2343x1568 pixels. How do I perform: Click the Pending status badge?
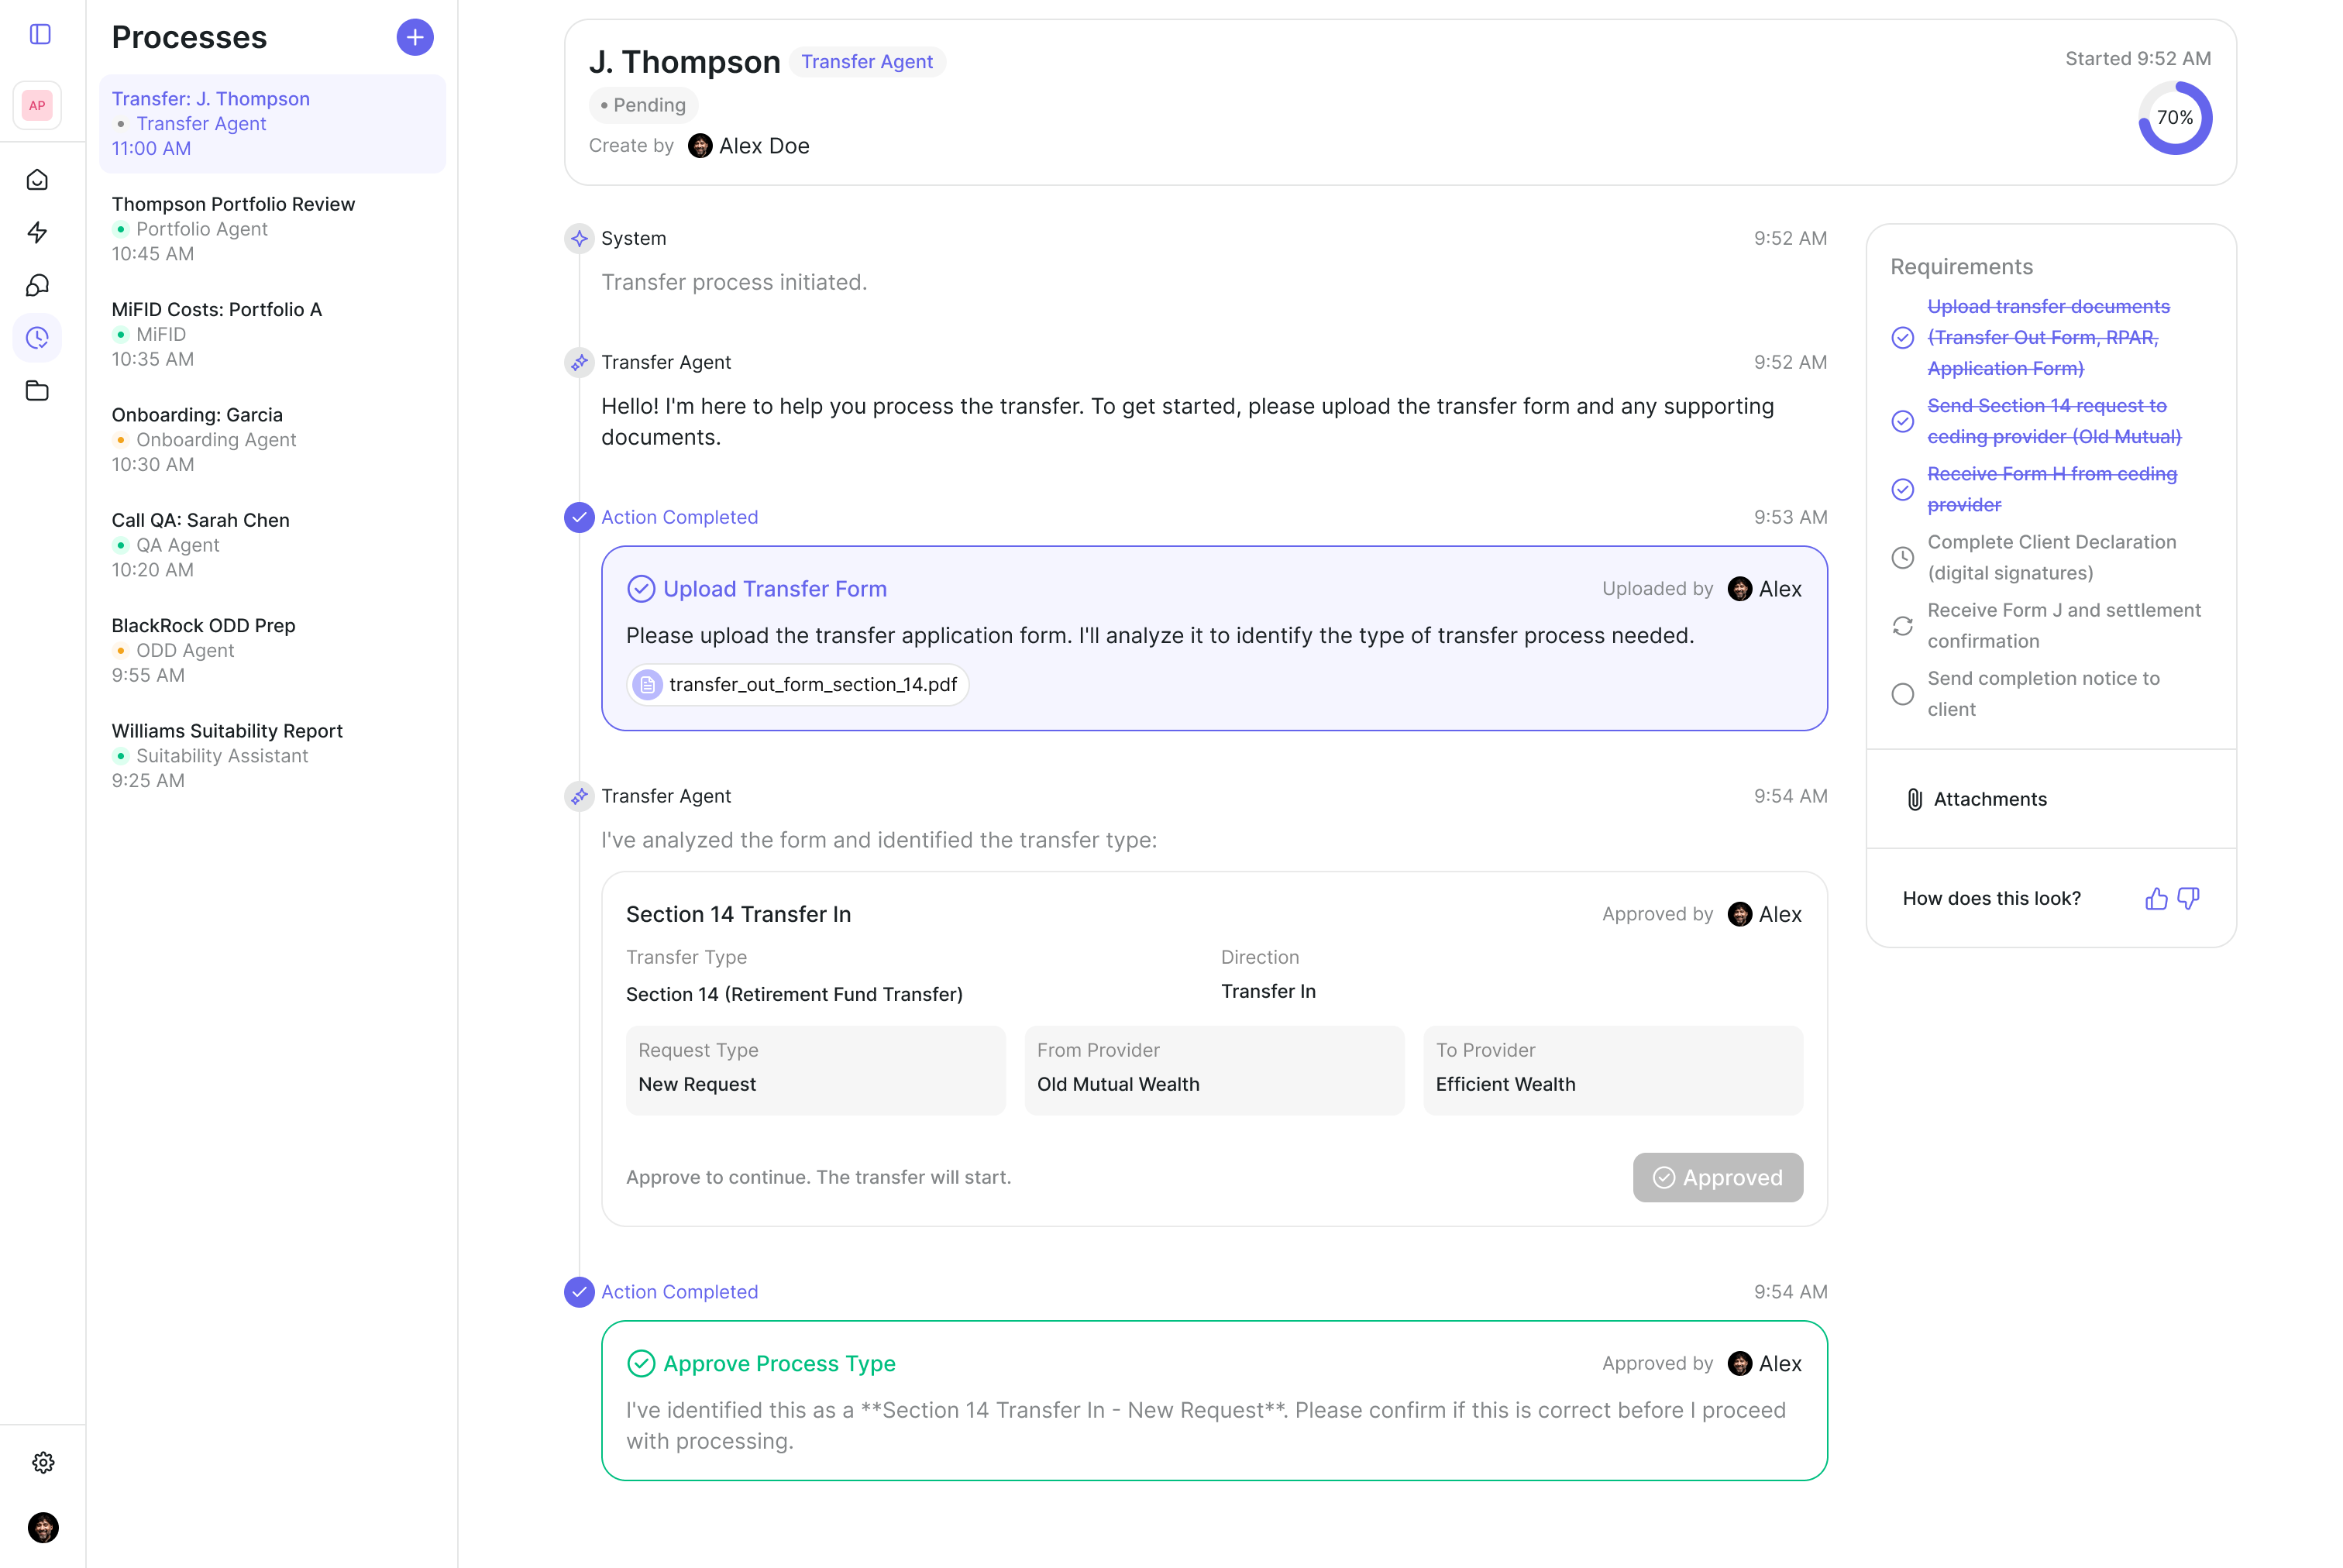pos(643,105)
